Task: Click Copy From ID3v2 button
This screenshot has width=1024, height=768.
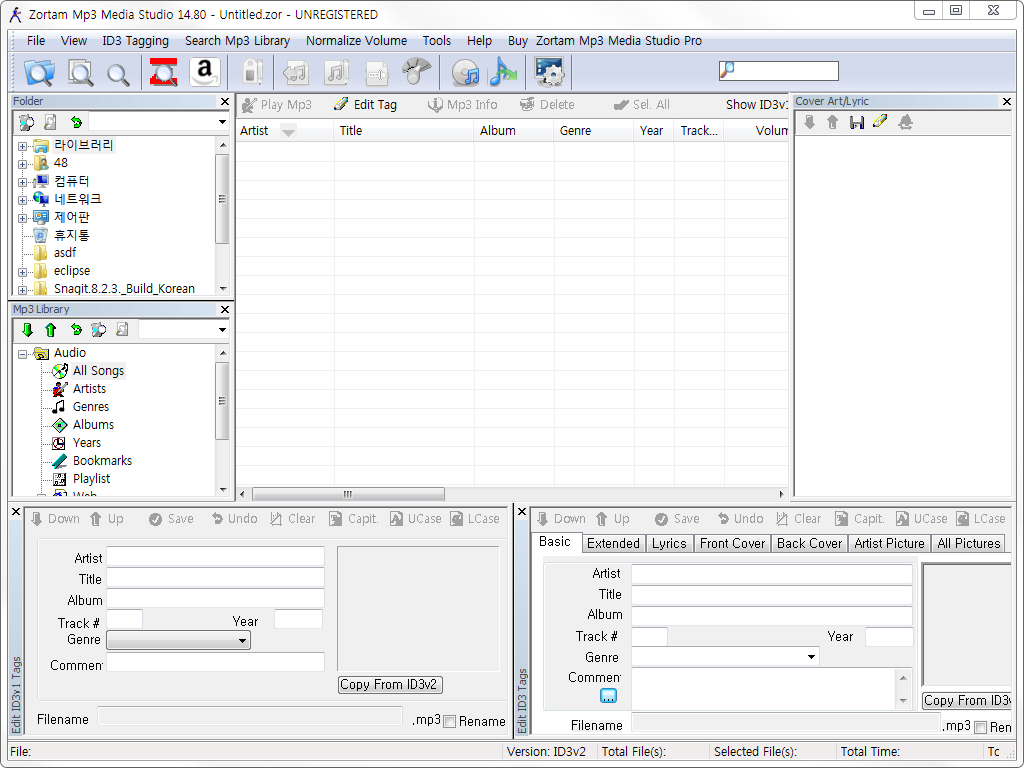Action: [390, 684]
